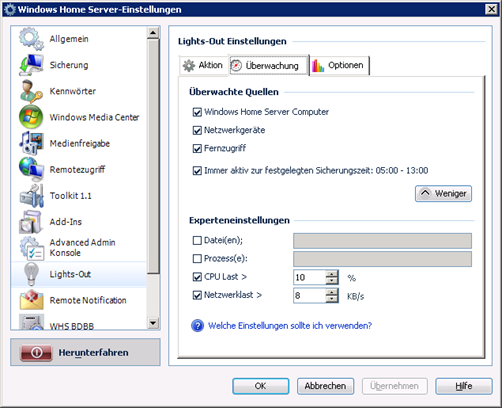Decrease Netzwerklast value with down arrow
The image size is (502, 408).
point(332,299)
